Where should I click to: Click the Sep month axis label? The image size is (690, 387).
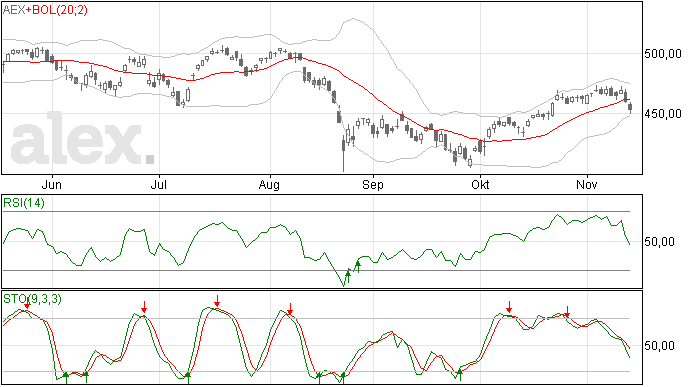pos(373,185)
